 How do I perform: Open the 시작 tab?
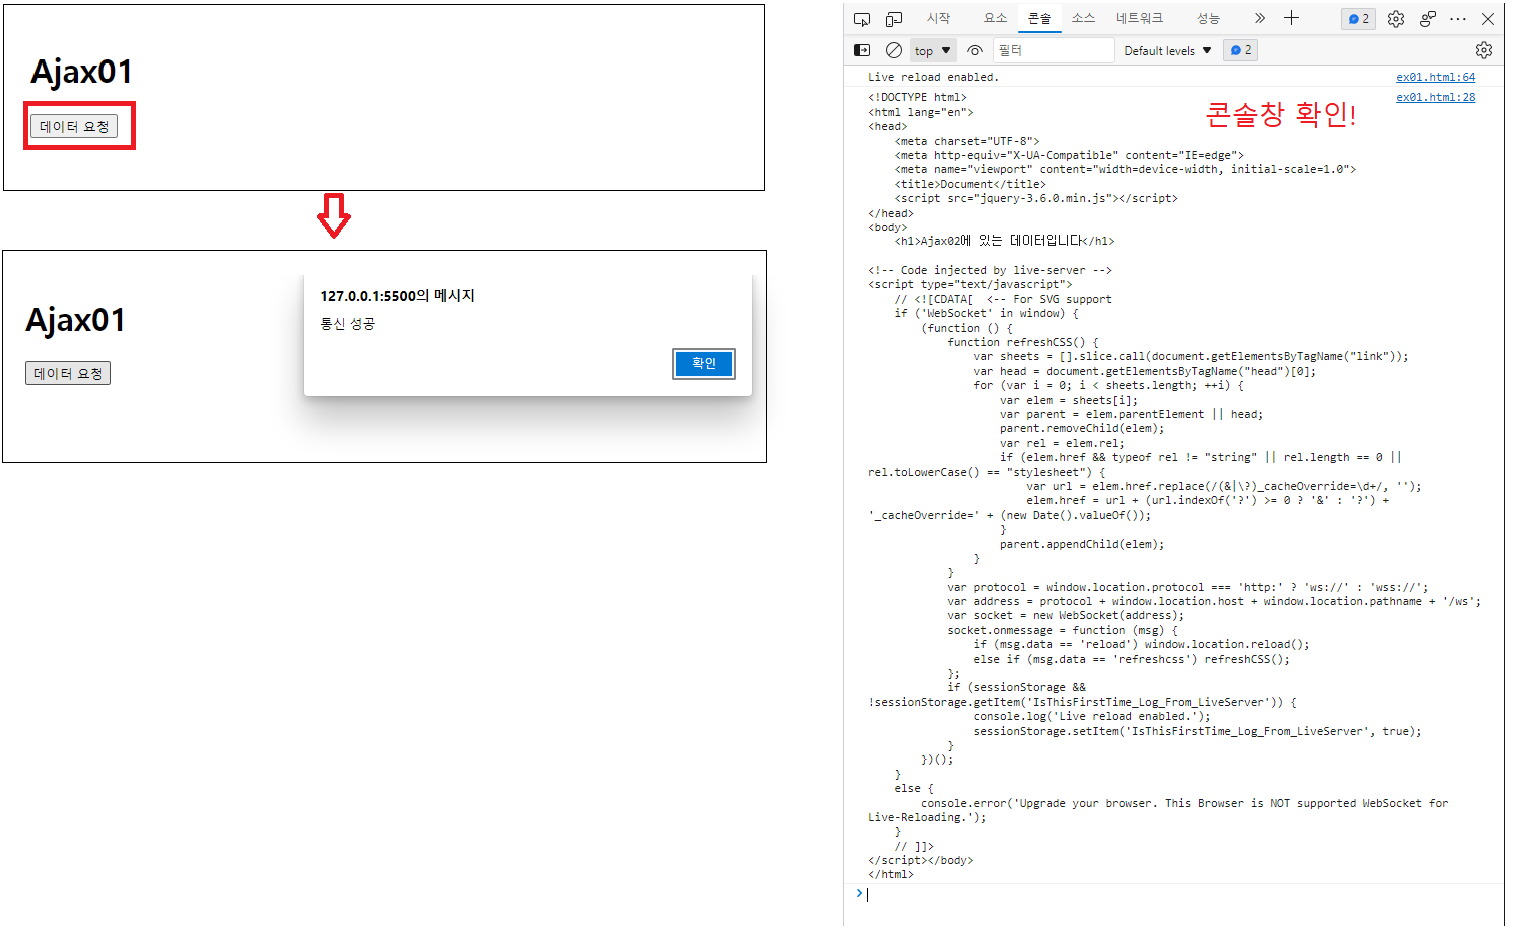click(x=938, y=18)
